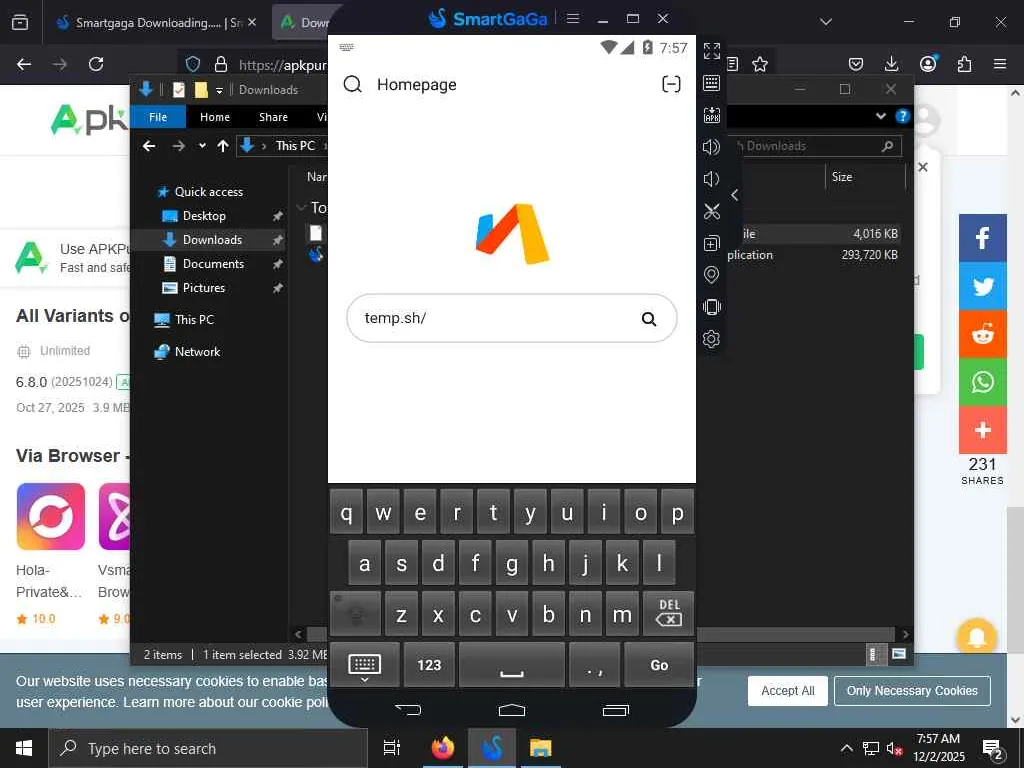Collapse SmartGaGa sidebar with left chevron
The image size is (1024, 768).
(x=735, y=195)
